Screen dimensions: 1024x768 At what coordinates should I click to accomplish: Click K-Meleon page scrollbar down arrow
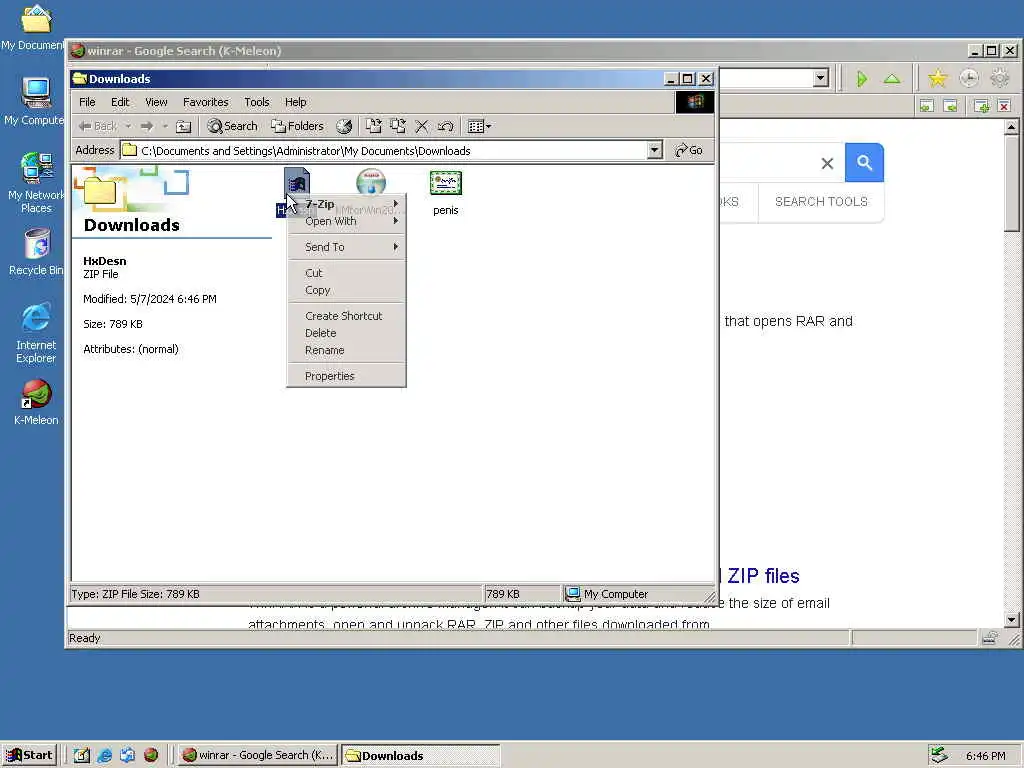coord(1012,620)
